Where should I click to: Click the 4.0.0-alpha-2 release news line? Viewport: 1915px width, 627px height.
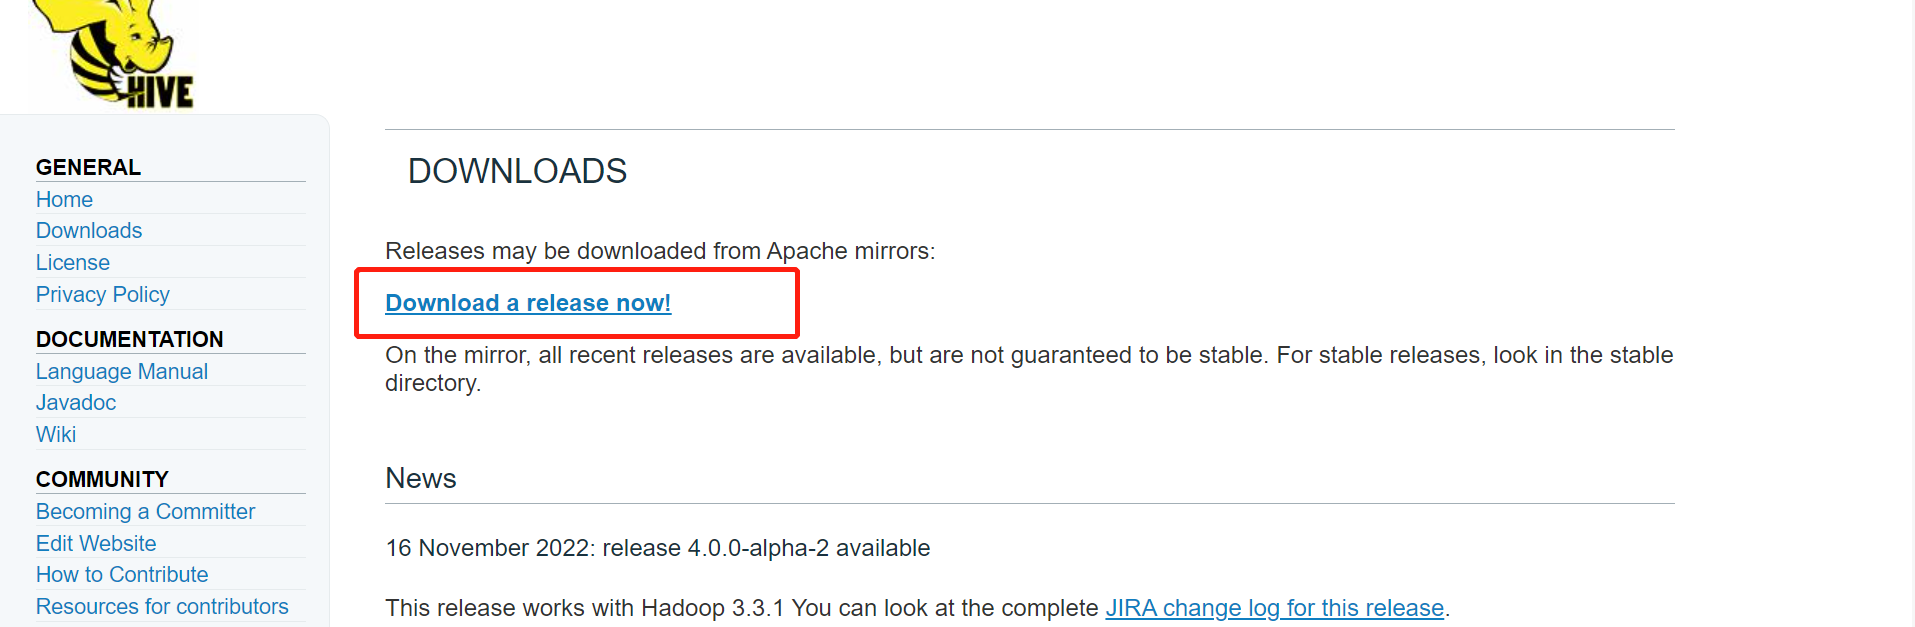point(658,548)
